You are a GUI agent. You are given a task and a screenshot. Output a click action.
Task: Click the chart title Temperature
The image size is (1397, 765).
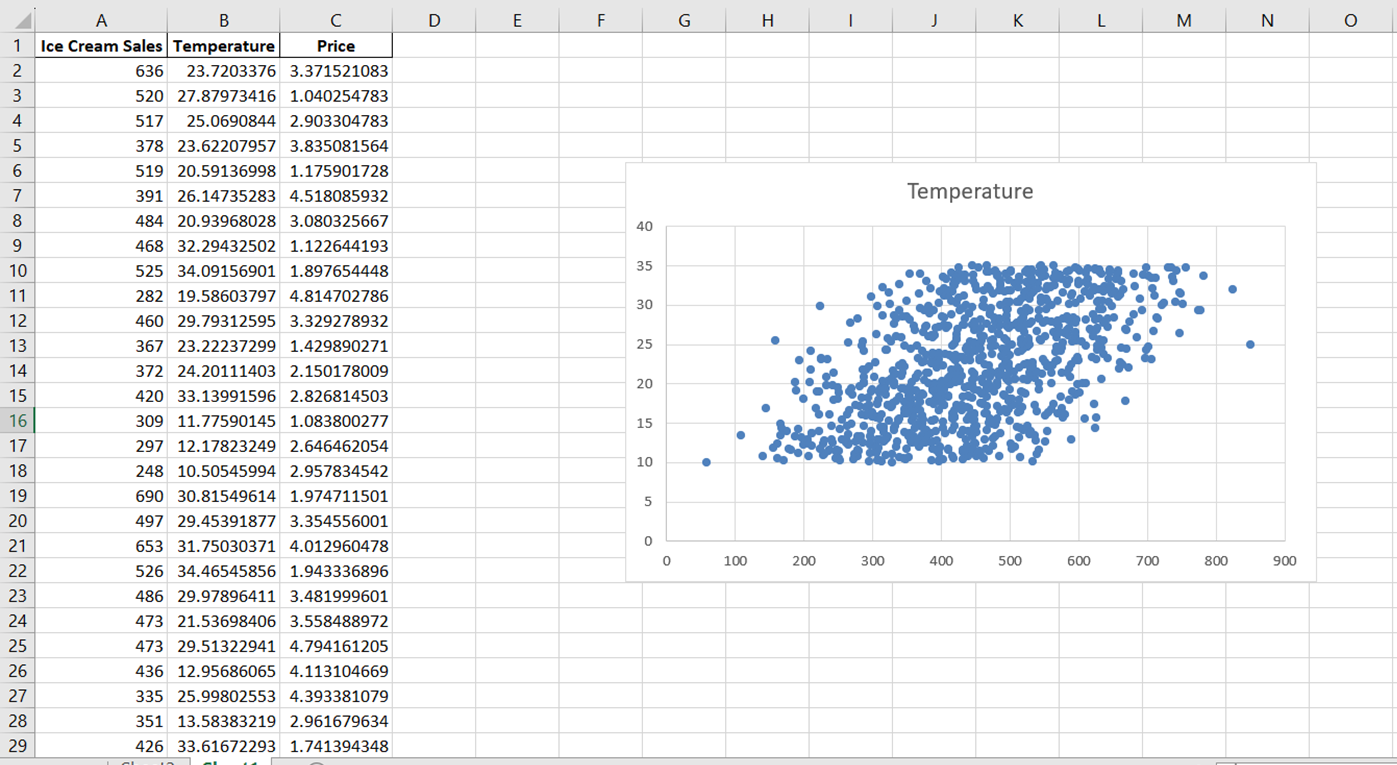pos(969,190)
